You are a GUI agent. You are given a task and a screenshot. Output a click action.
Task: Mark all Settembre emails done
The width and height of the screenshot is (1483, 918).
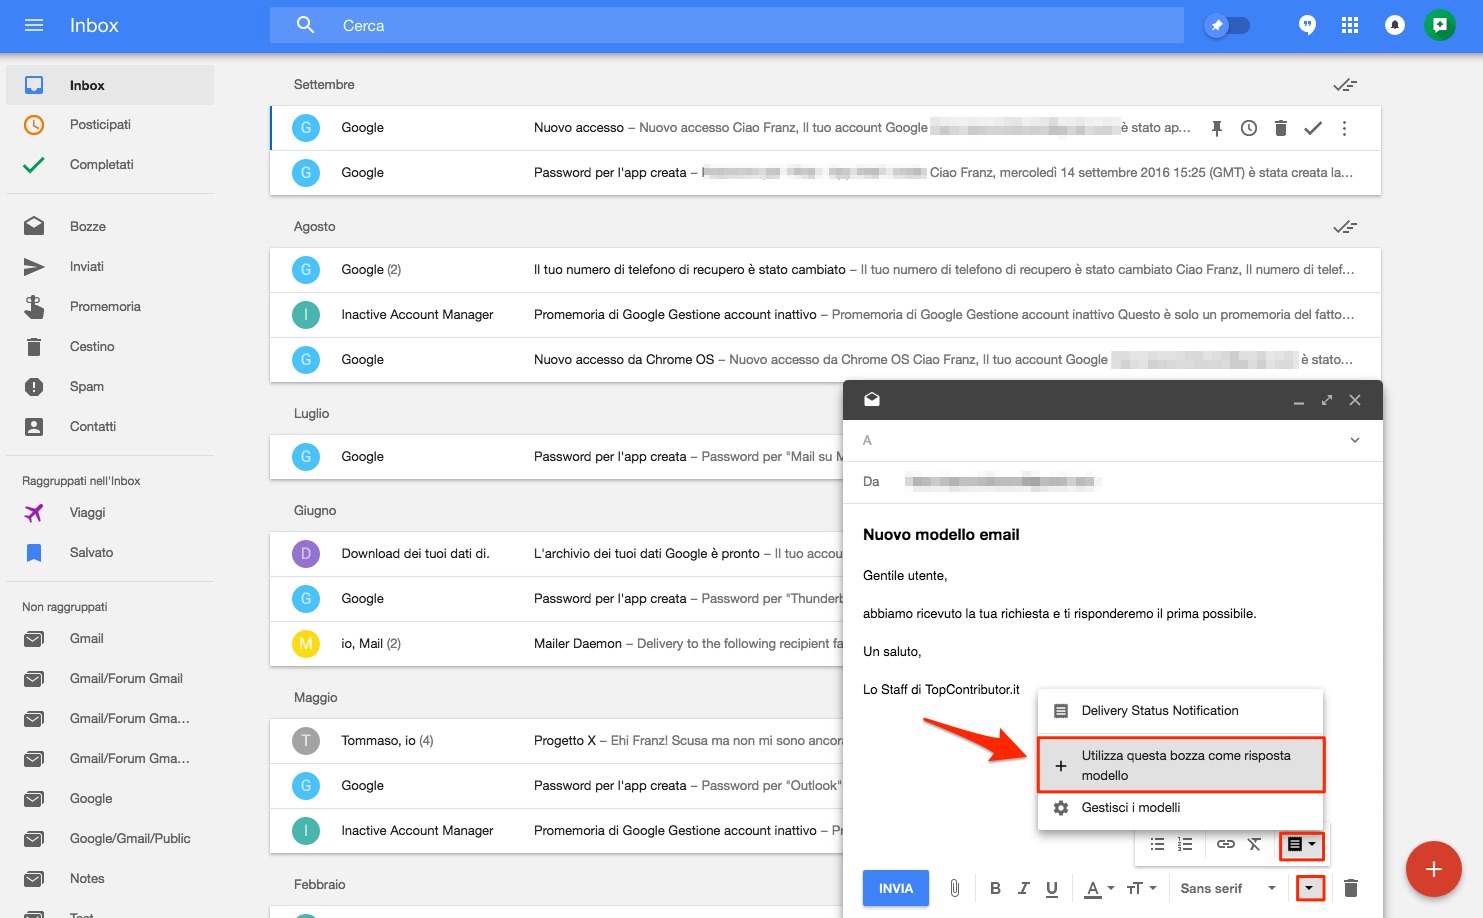(x=1345, y=85)
